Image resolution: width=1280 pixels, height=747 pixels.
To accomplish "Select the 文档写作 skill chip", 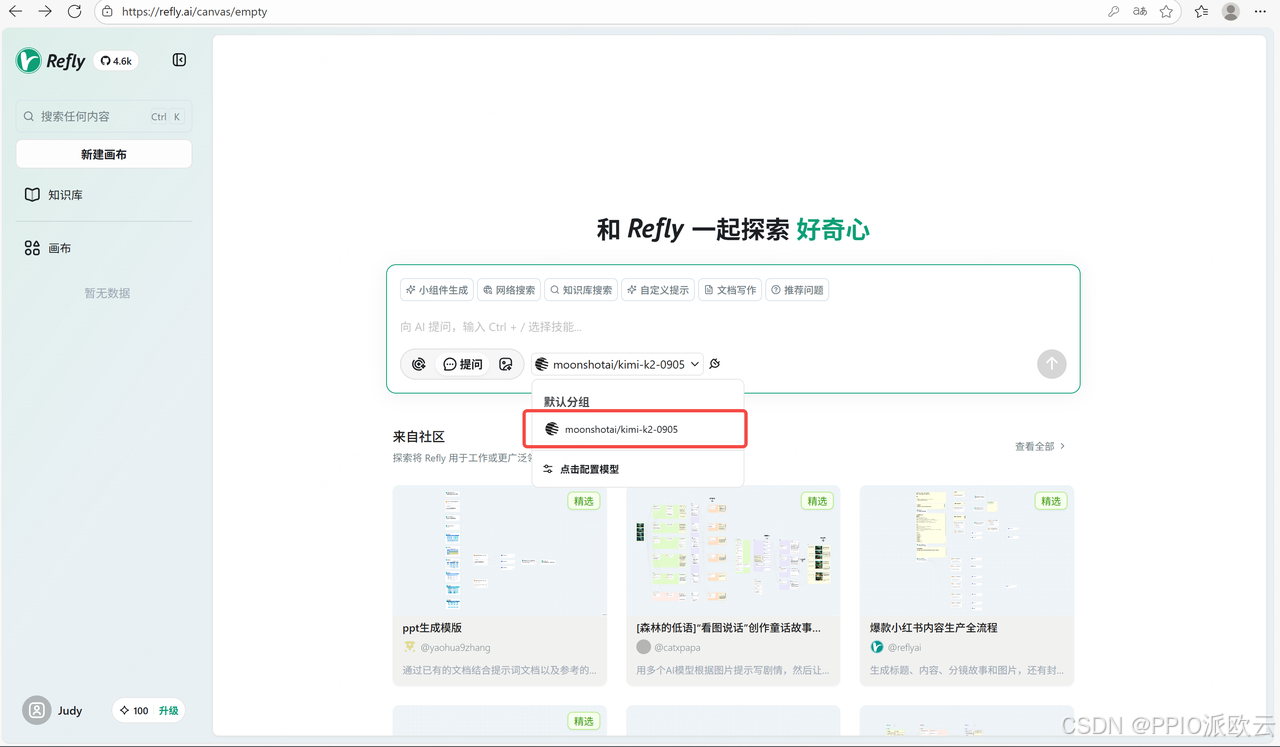I will pos(730,290).
